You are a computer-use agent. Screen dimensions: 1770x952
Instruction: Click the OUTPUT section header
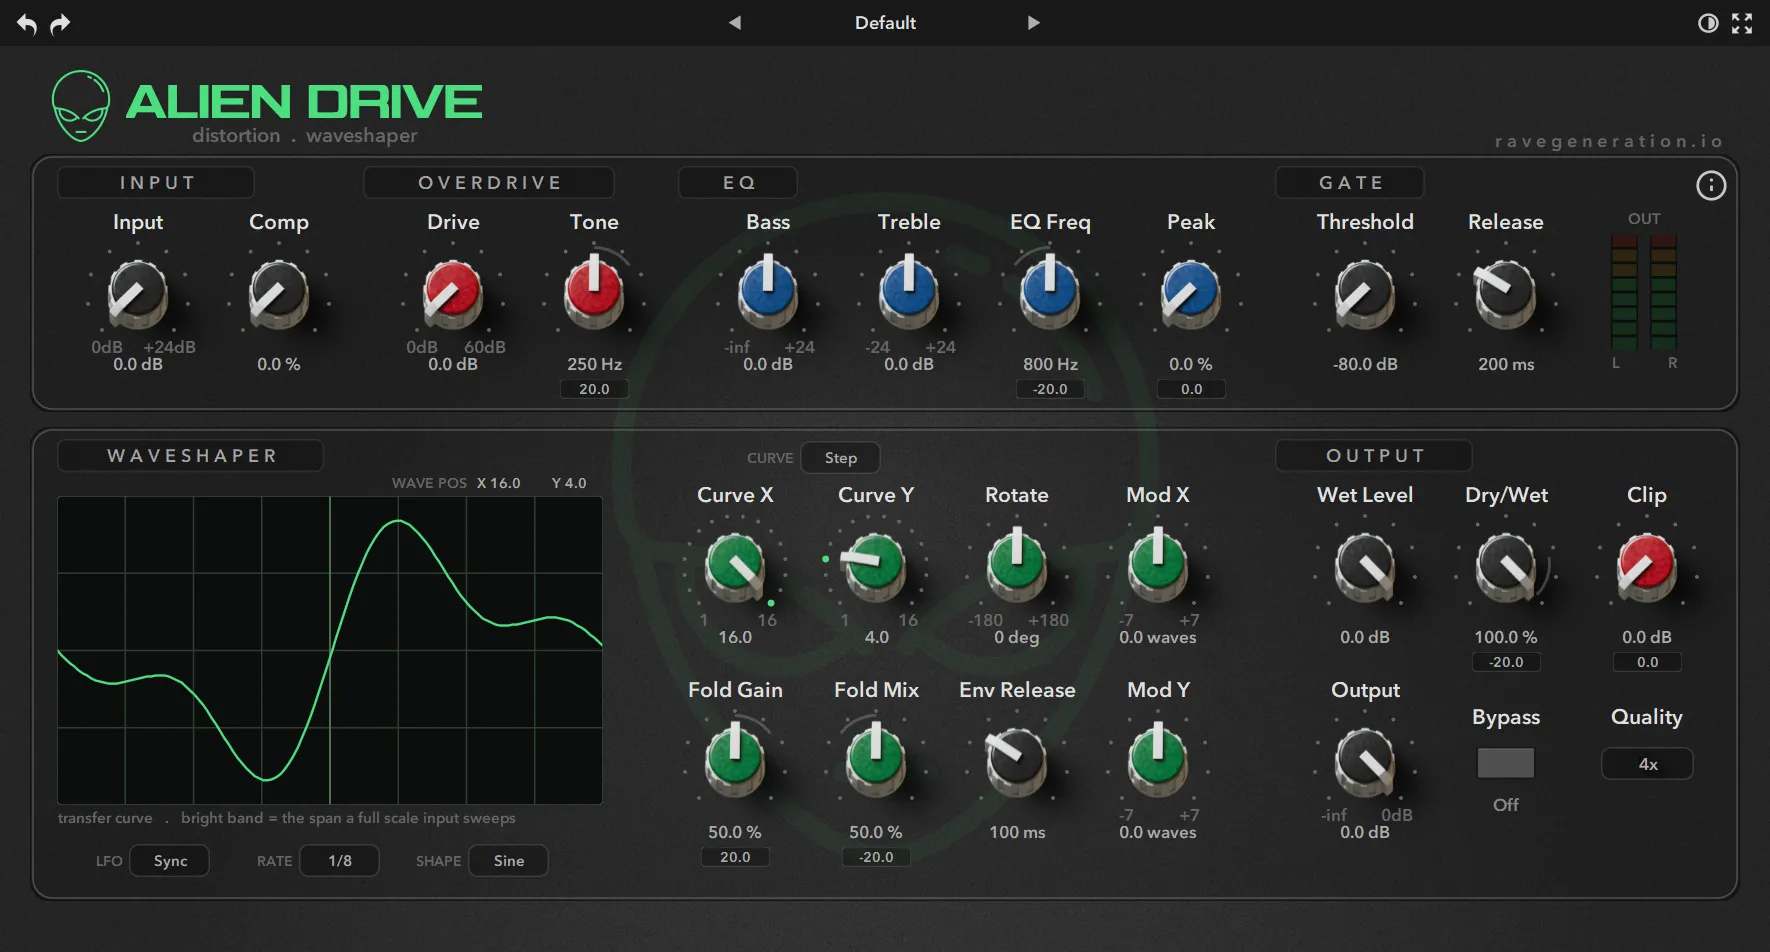click(1374, 456)
